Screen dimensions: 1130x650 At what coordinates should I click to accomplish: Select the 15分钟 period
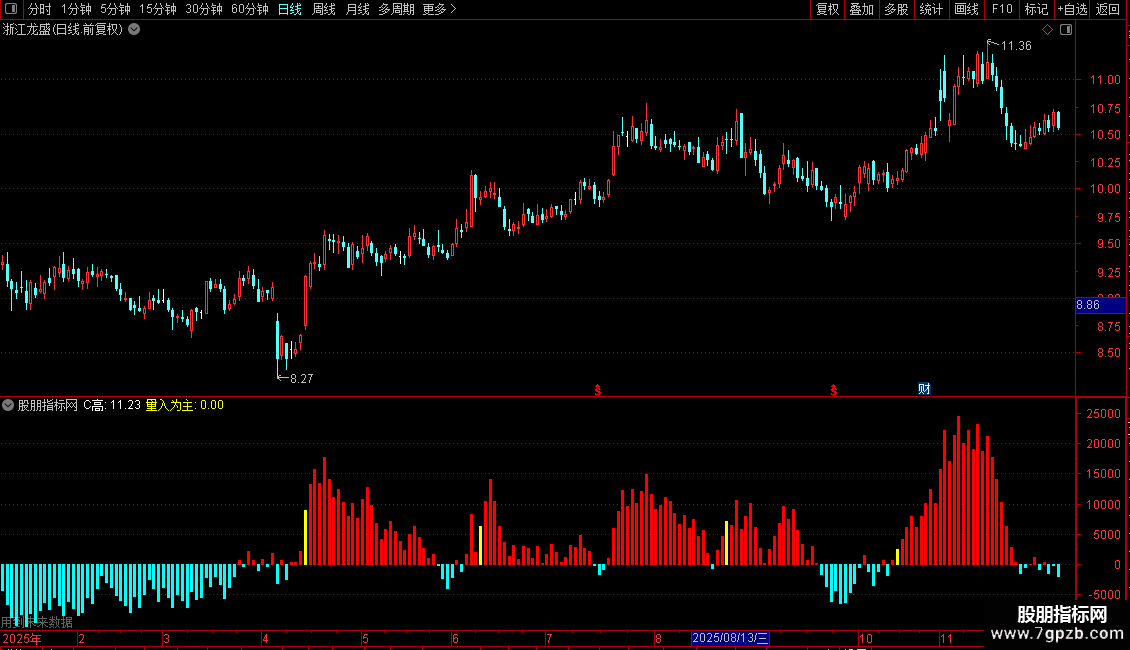tap(157, 9)
